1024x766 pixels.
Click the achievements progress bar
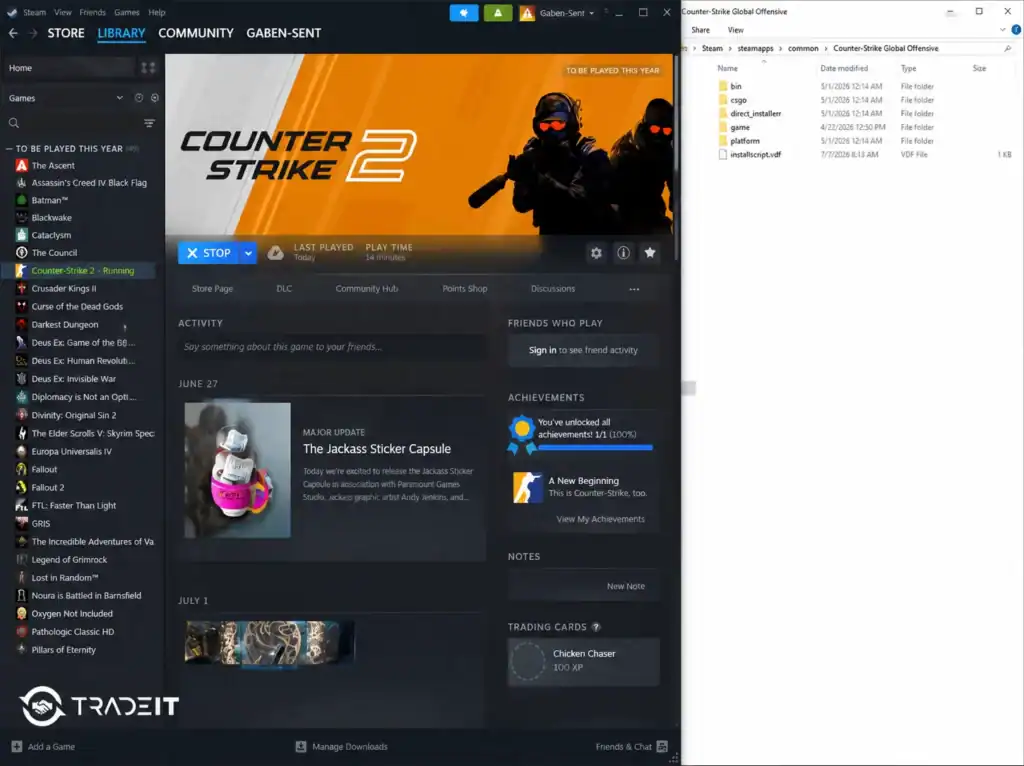pyautogui.click(x=595, y=447)
